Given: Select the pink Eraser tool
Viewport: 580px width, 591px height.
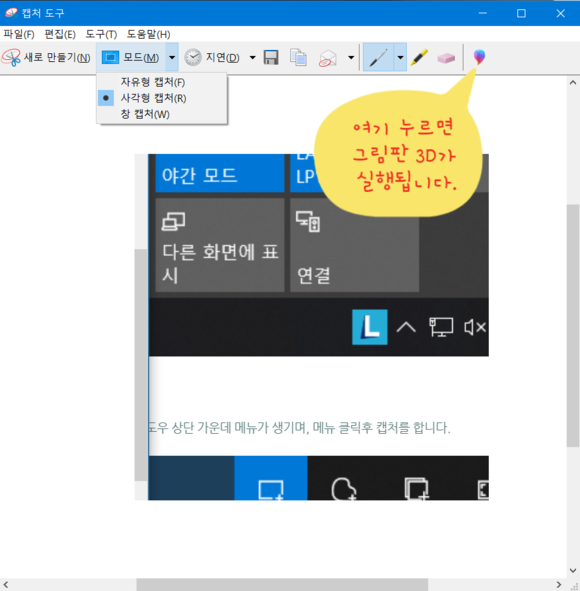Looking at the screenshot, I should click(446, 58).
